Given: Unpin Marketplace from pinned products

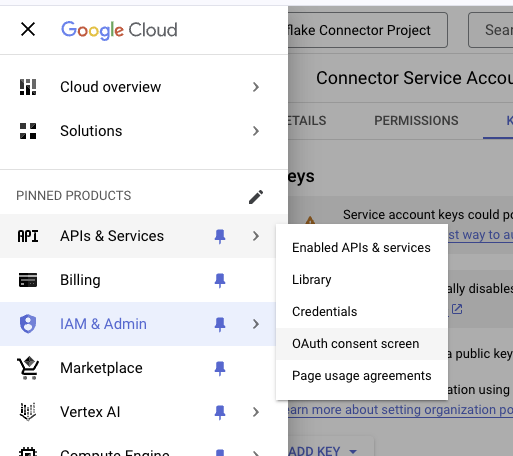Looking at the screenshot, I should click(220, 368).
